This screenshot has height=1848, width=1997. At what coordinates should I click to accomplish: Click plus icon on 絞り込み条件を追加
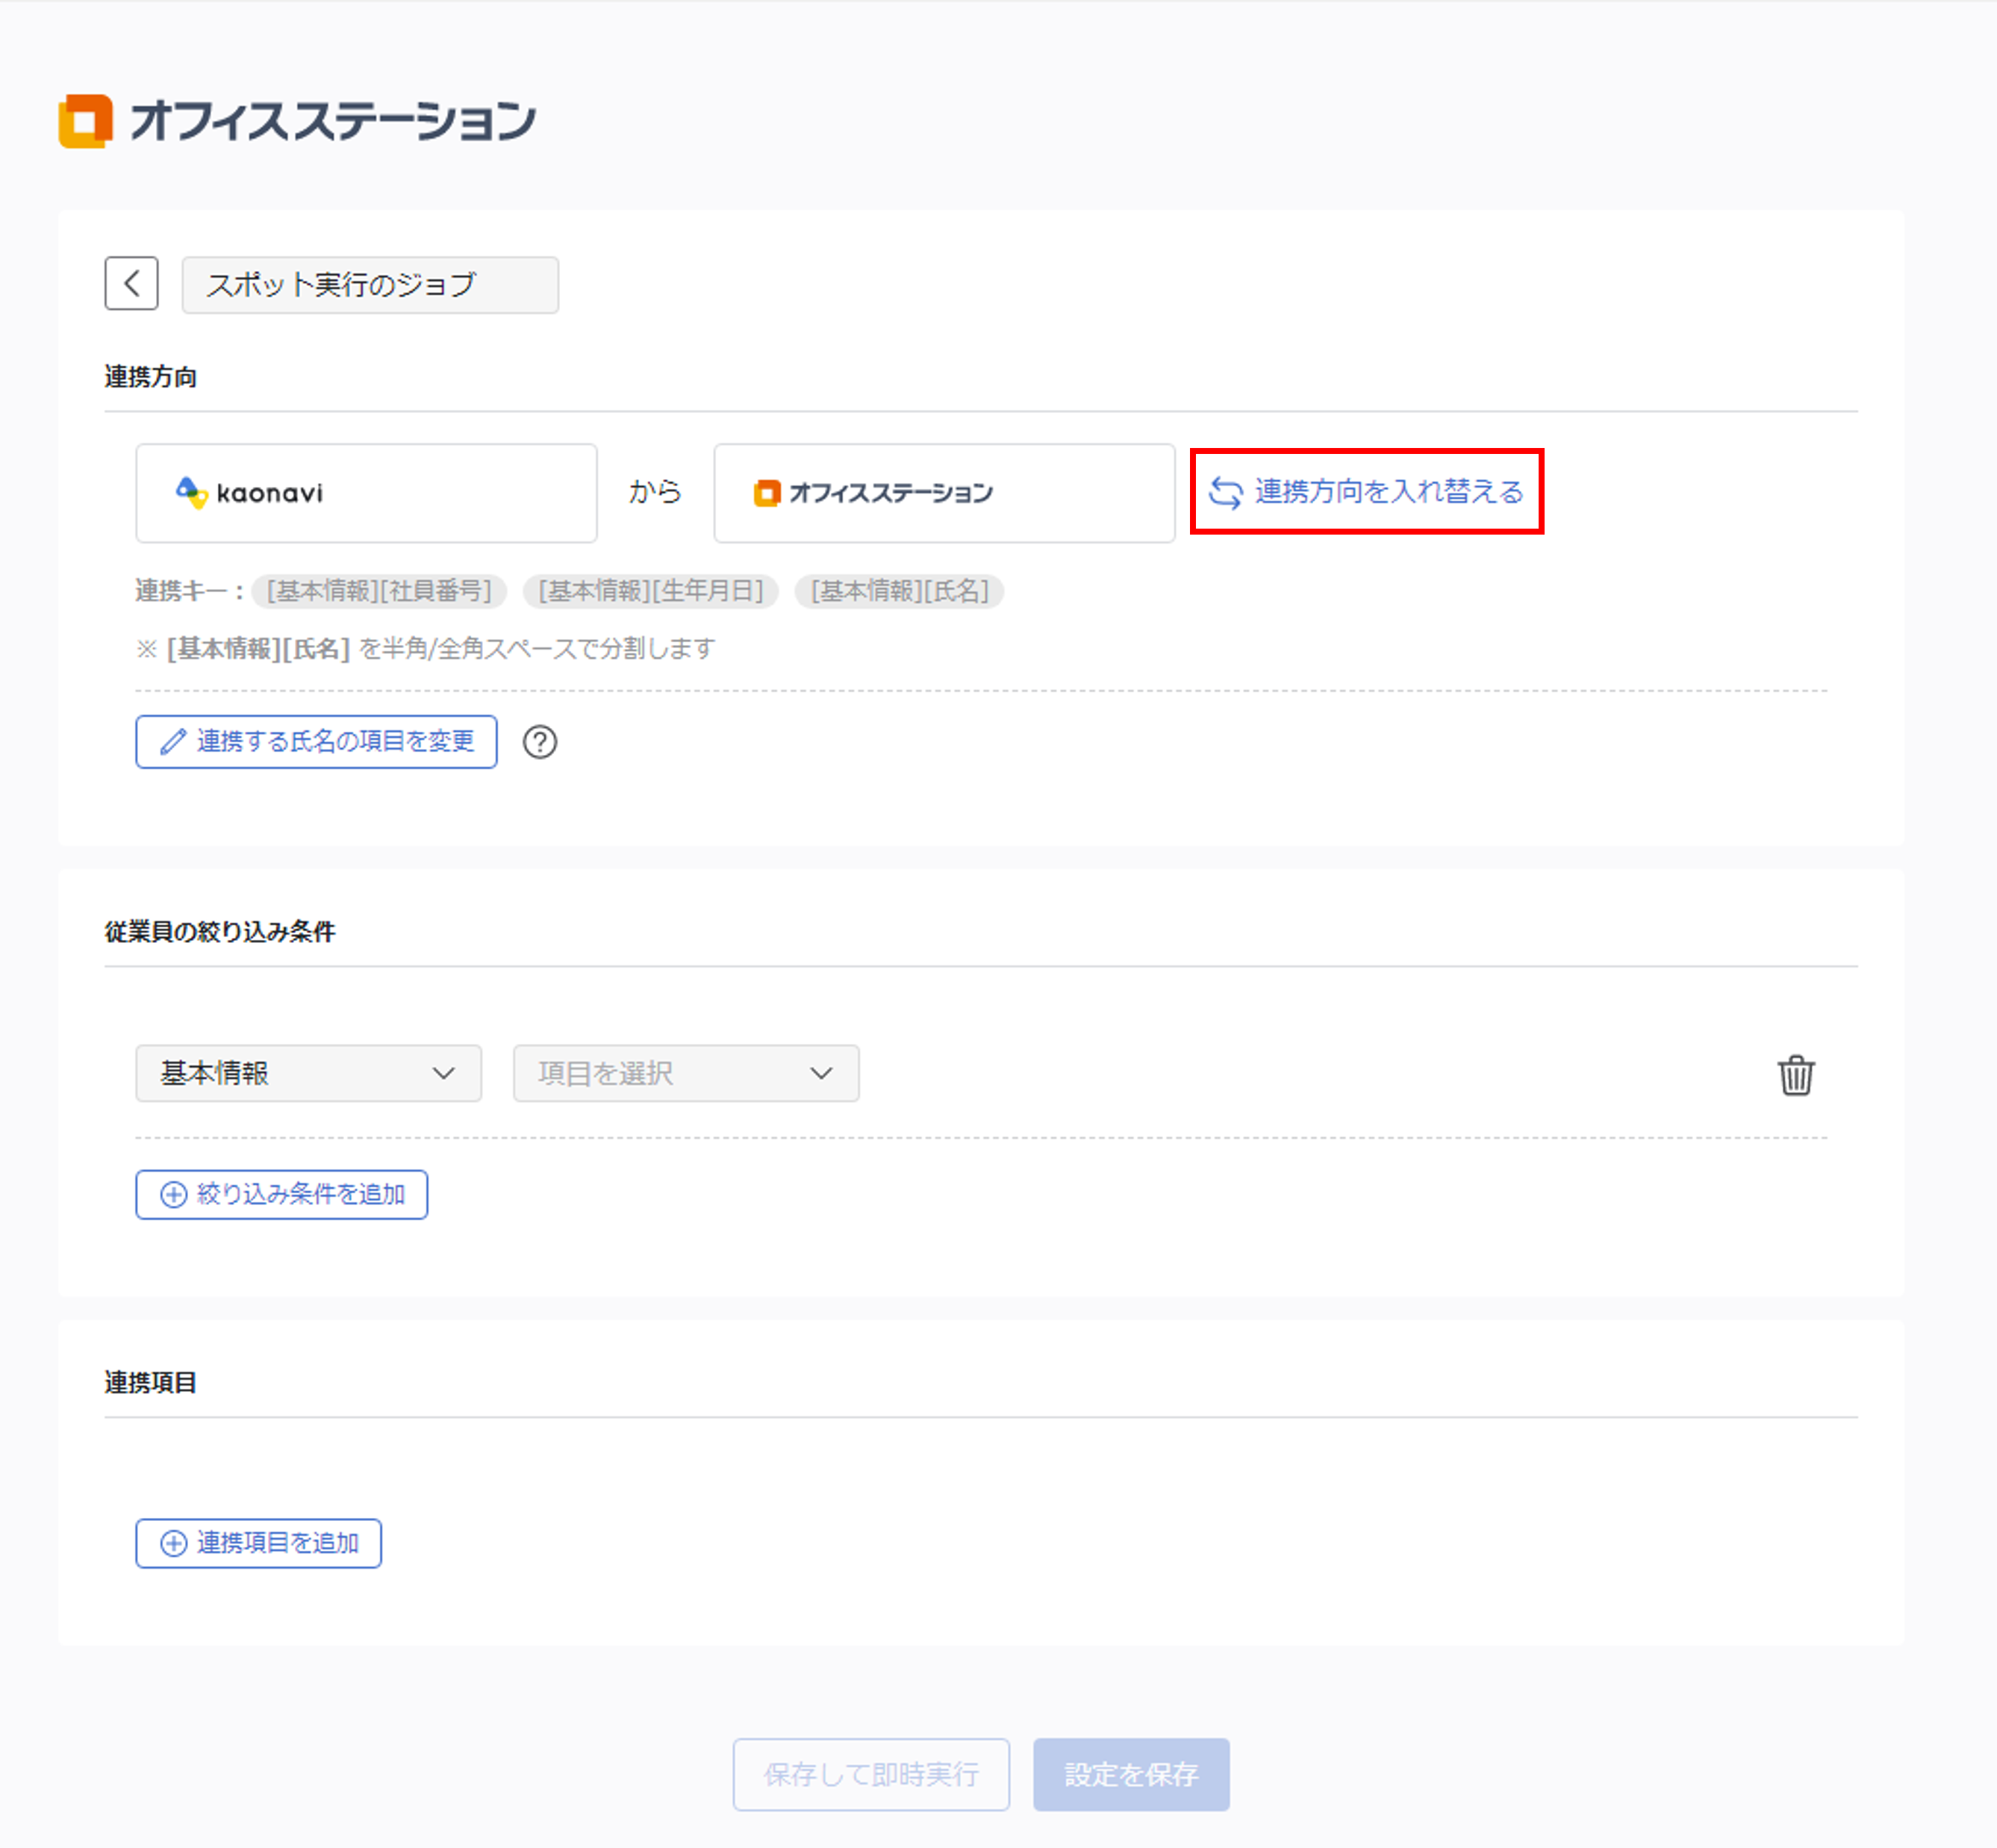coord(174,1194)
